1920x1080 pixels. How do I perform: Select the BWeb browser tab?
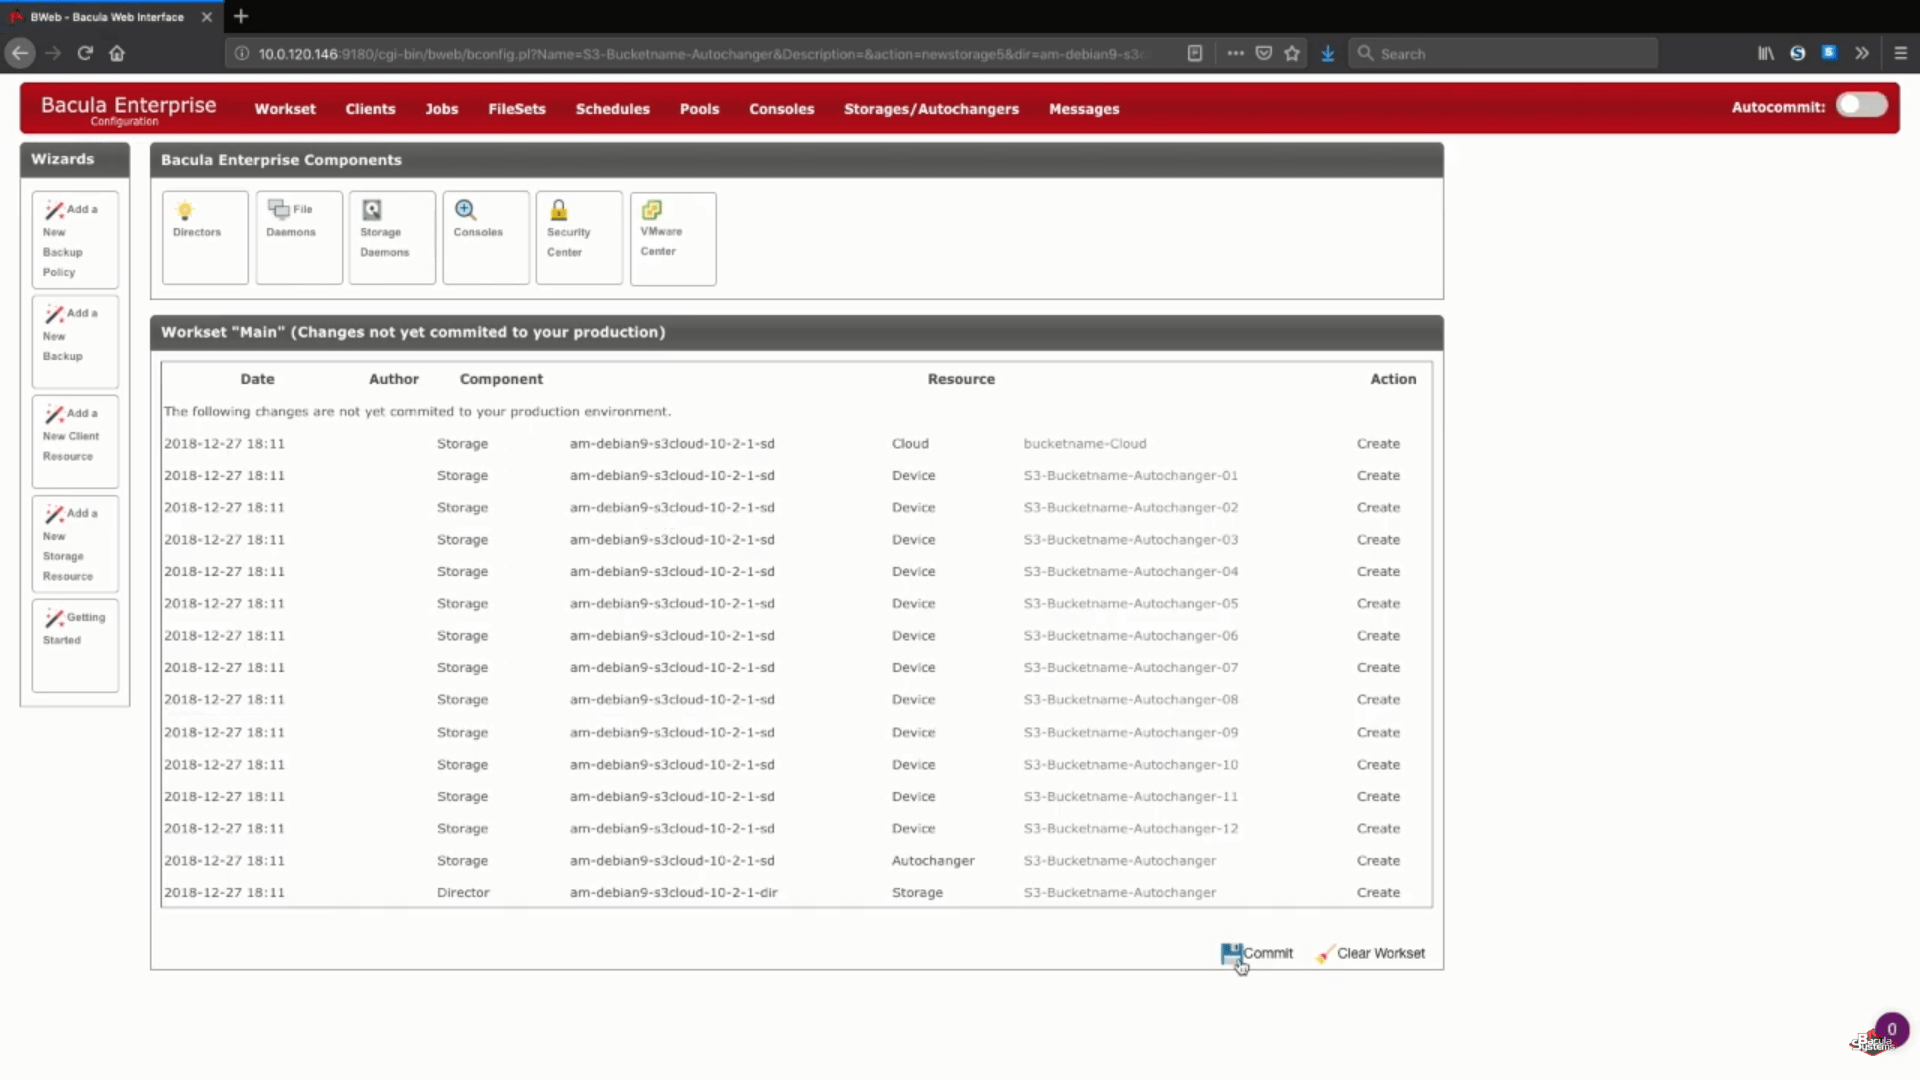108,16
